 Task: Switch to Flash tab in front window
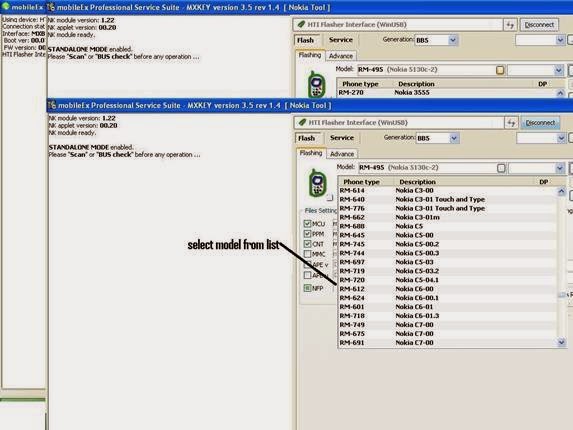[x=307, y=138]
